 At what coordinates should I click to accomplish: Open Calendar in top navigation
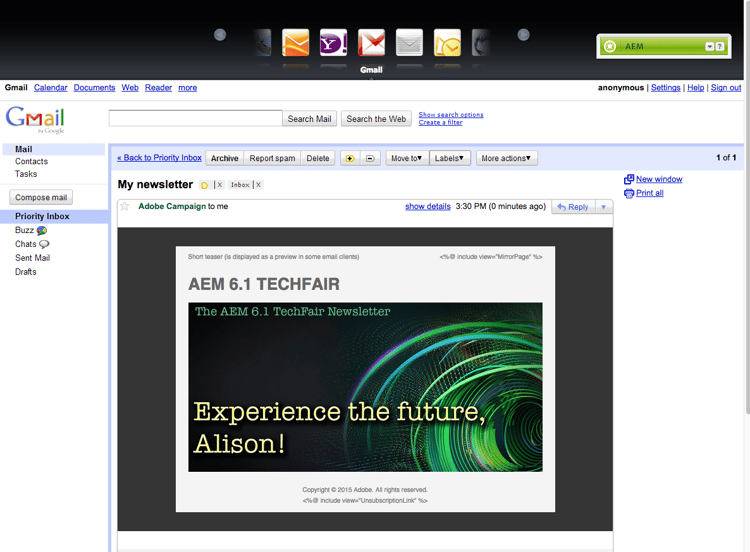50,88
